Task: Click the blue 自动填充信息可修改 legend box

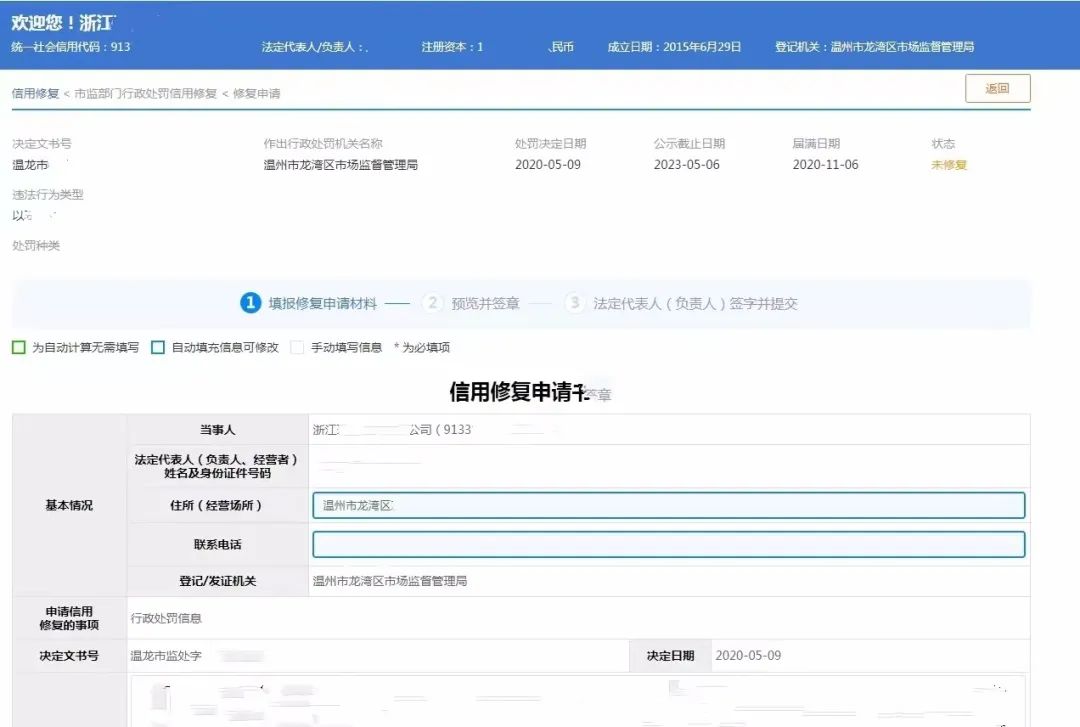Action: (158, 348)
